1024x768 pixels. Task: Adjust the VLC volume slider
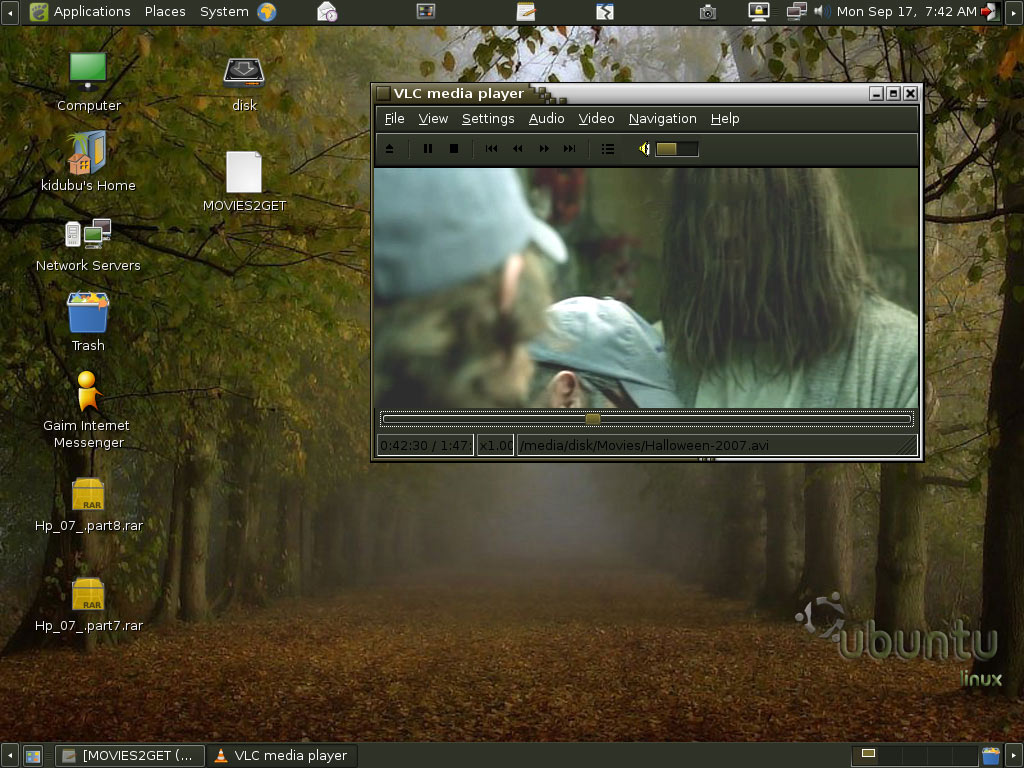(677, 149)
